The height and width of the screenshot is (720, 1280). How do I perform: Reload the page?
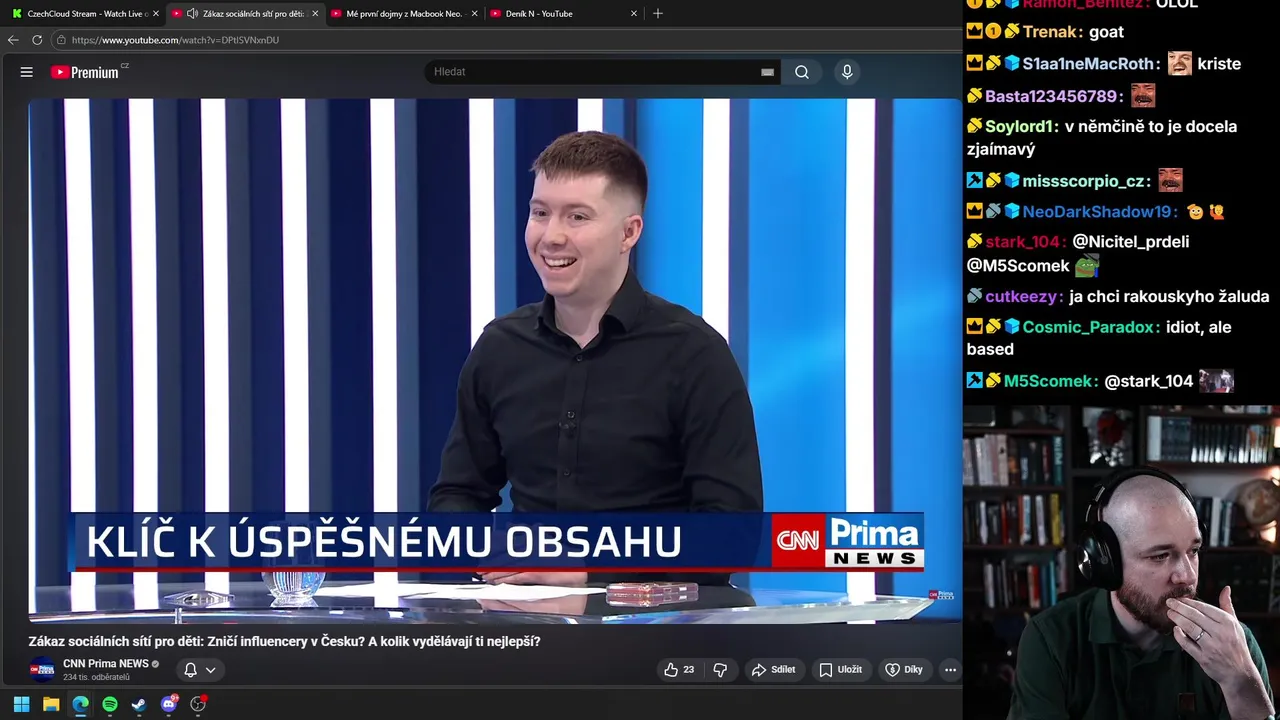(37, 40)
